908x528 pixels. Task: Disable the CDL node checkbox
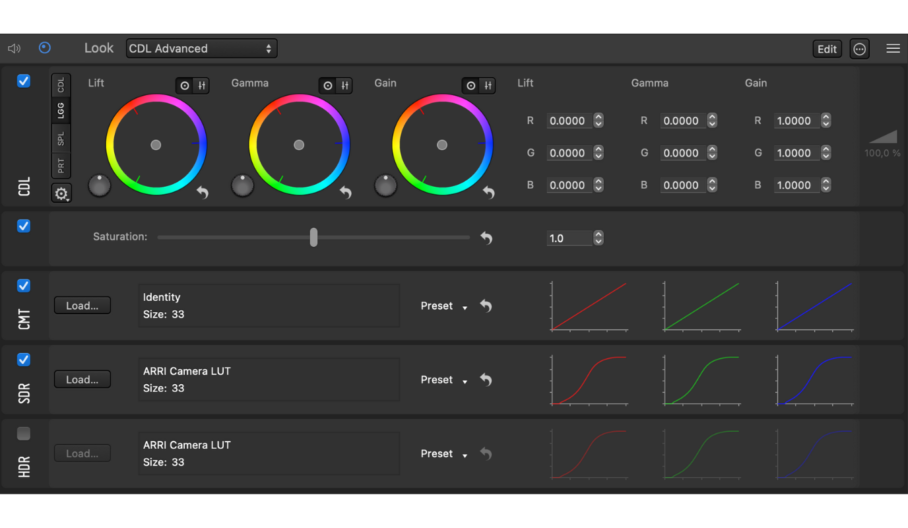24,82
